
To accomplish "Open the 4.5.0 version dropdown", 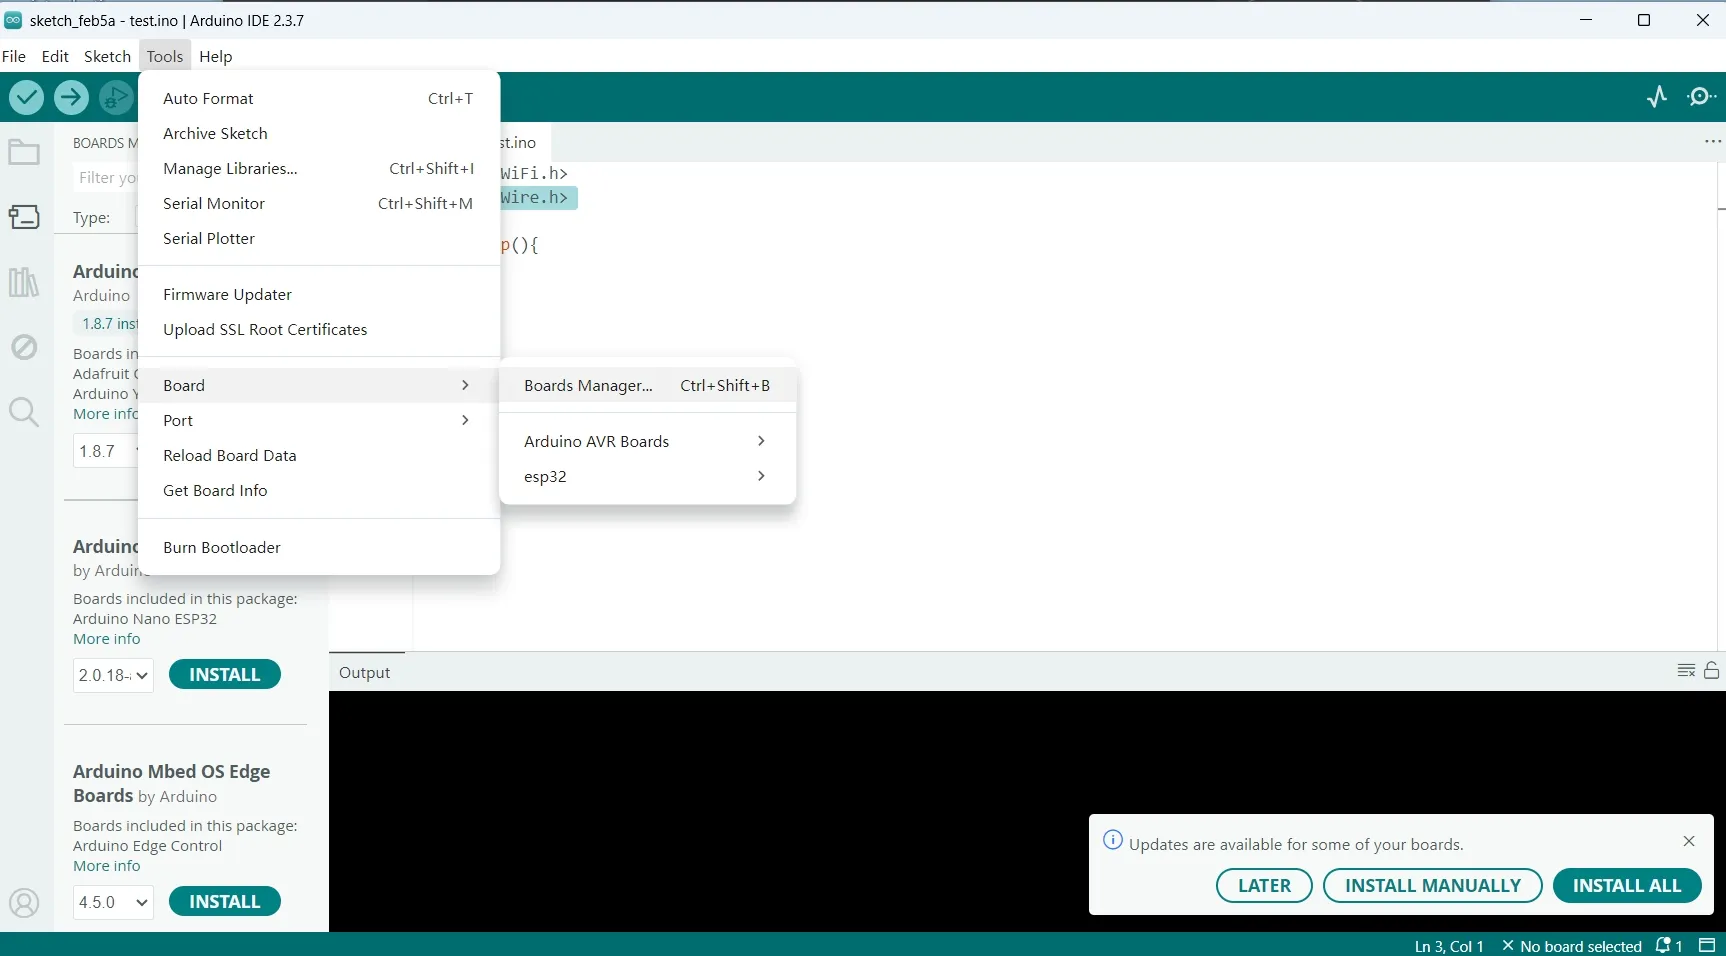I will point(113,902).
